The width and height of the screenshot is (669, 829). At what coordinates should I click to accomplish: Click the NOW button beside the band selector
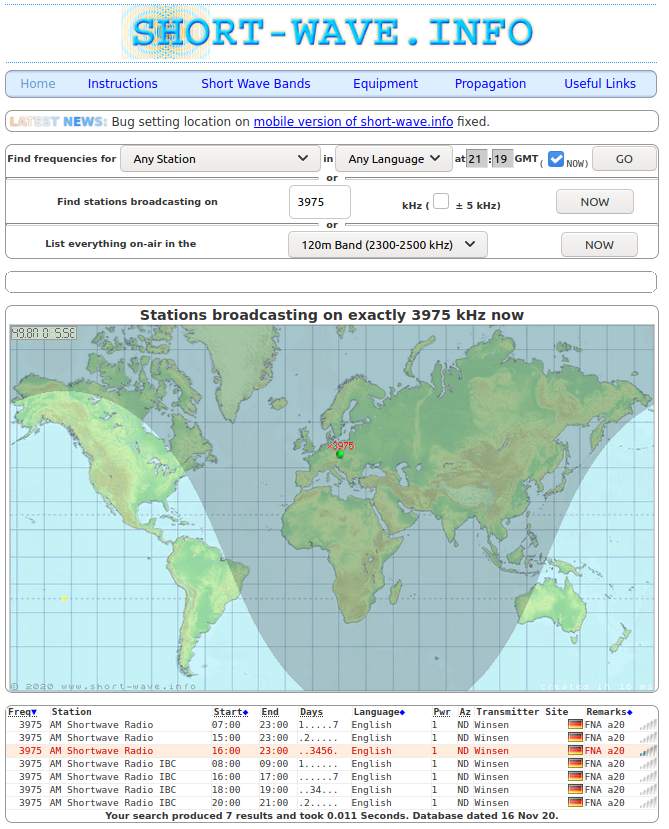tap(599, 245)
